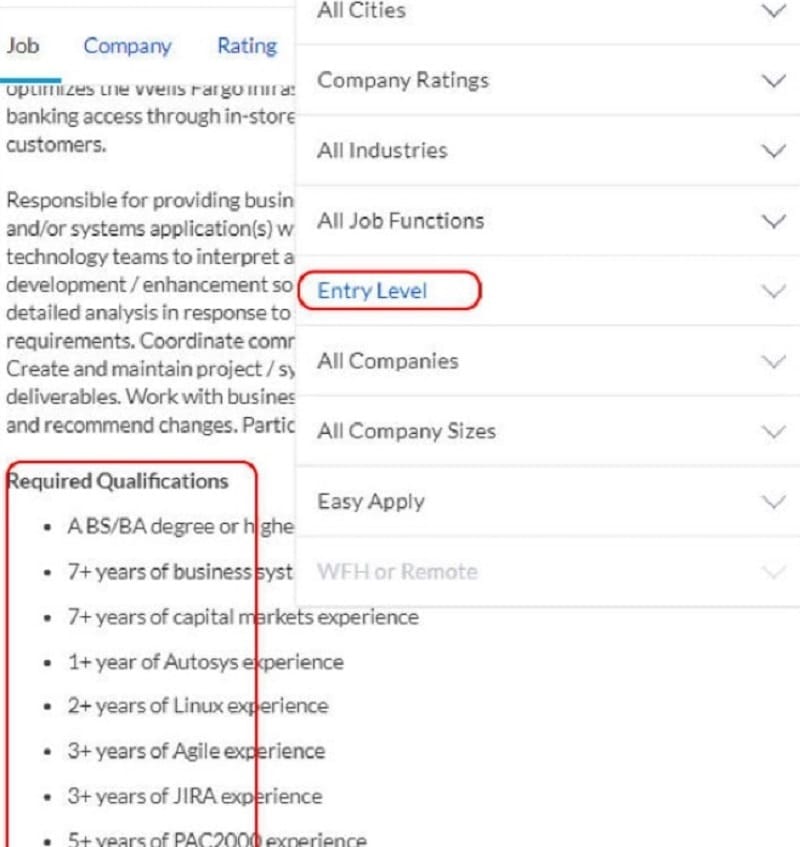Click the arrow next to All Companies

pos(773,361)
